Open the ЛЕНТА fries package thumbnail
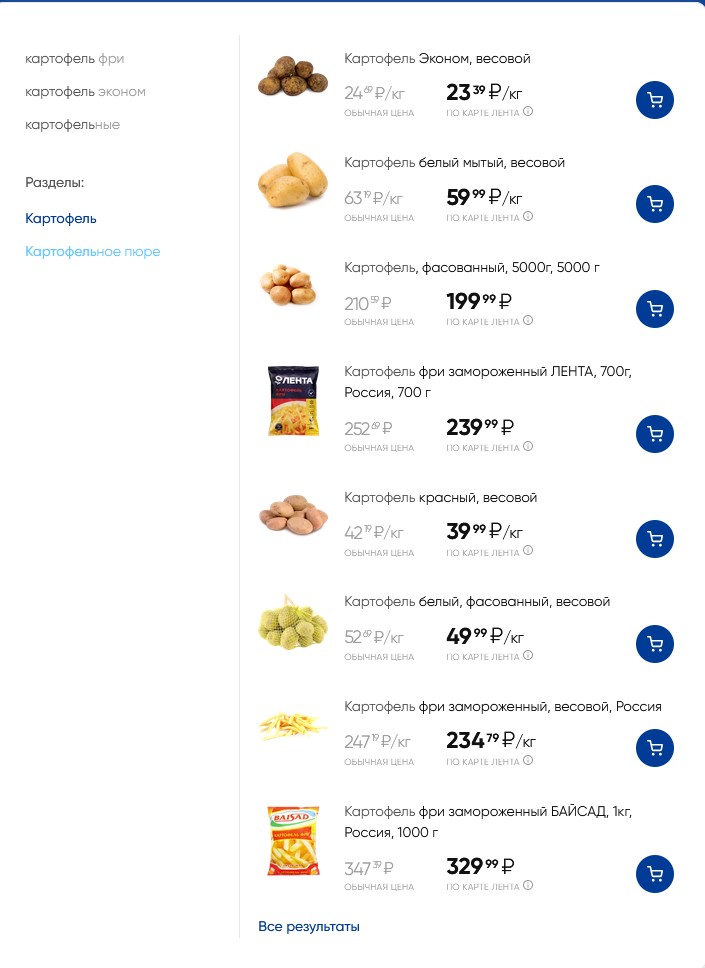The image size is (705, 968). (x=293, y=401)
